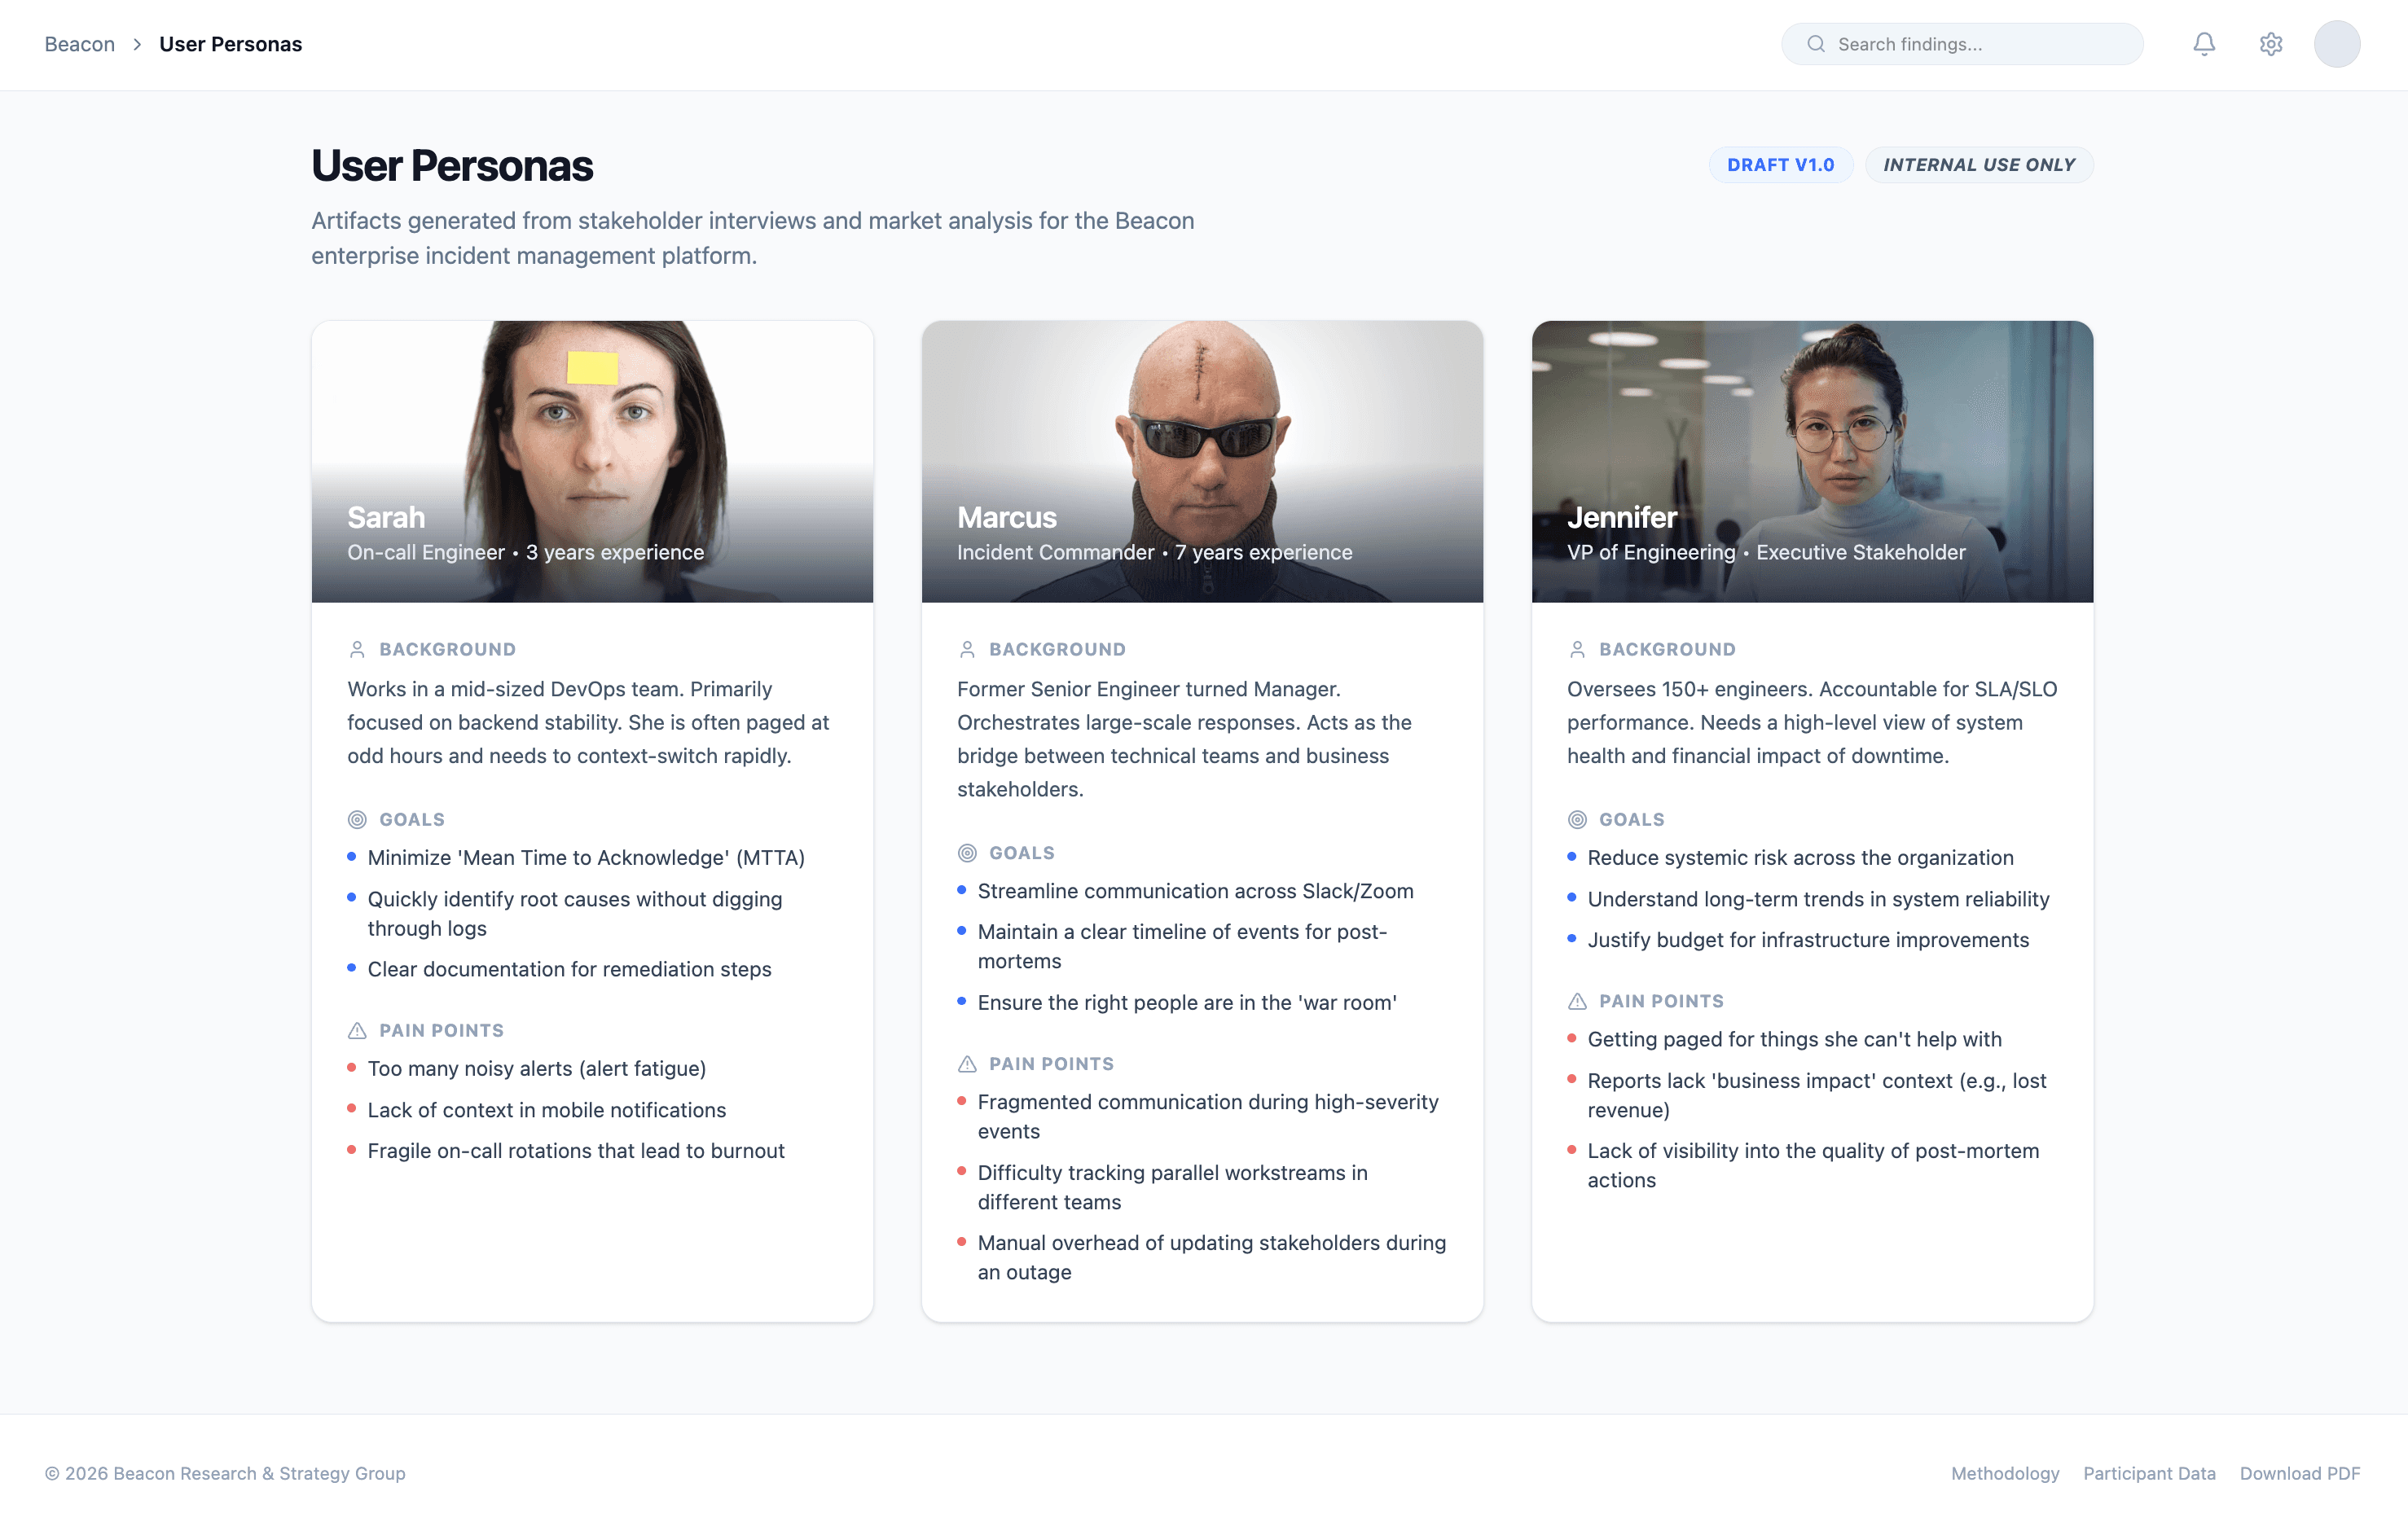The width and height of the screenshot is (2408, 1531).
Task: Select the User Personas breadcrumb item
Action: point(231,44)
